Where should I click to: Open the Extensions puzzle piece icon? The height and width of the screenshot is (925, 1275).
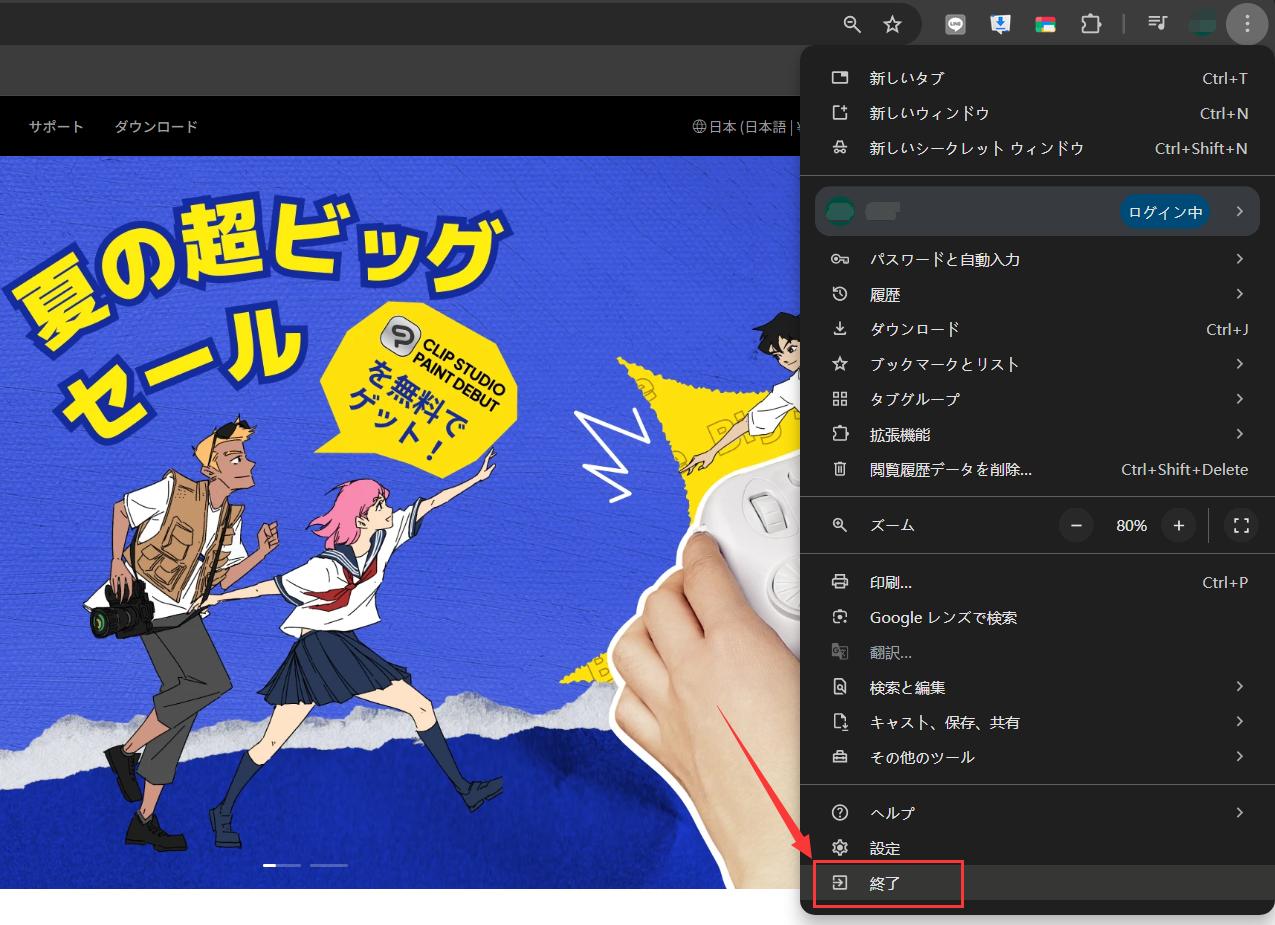1091,24
